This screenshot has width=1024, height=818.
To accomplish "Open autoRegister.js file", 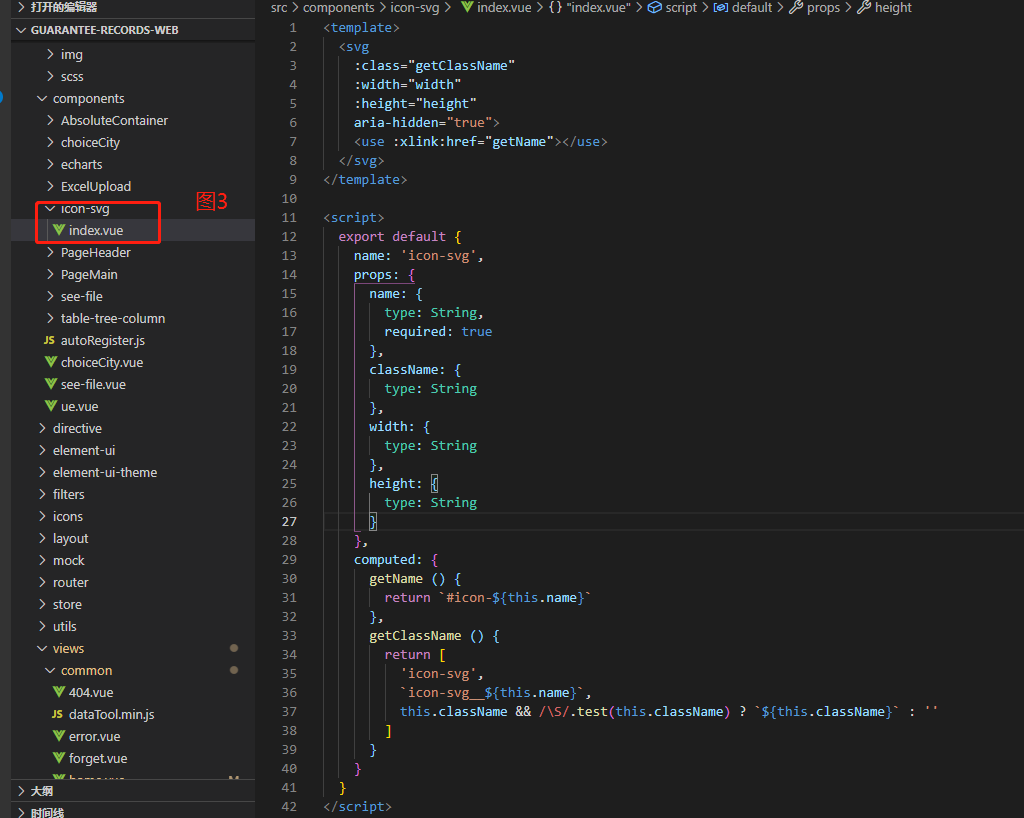I will click(x=103, y=340).
